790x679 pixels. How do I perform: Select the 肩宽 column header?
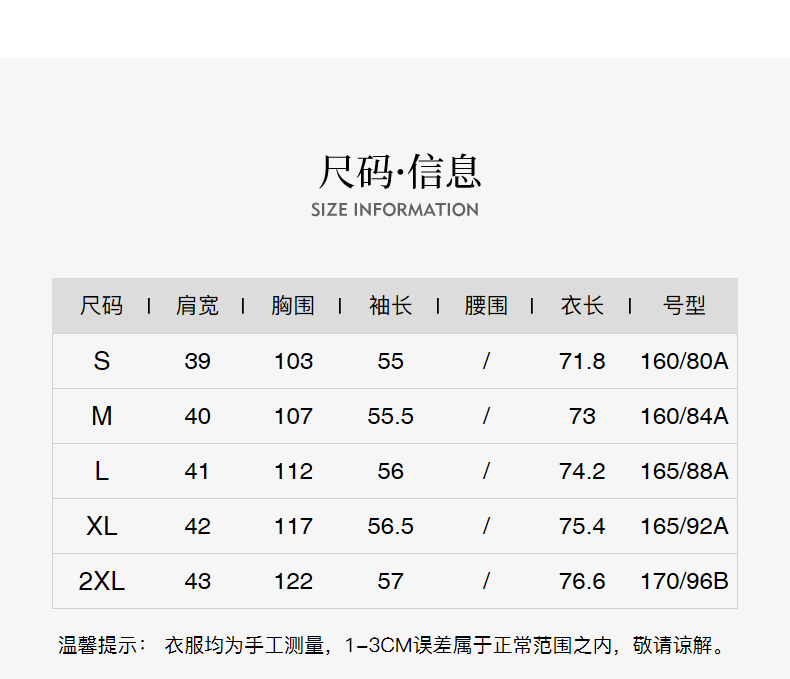(x=197, y=306)
